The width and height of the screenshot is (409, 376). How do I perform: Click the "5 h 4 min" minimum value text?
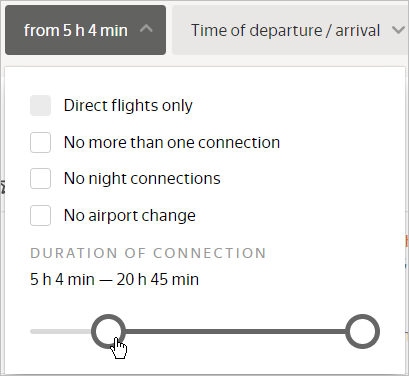62,279
